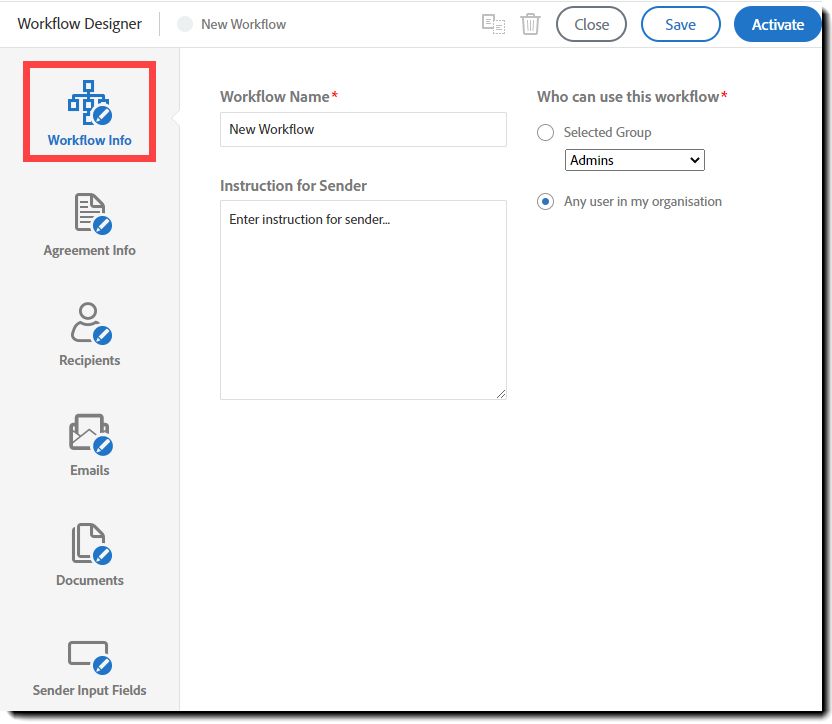Click the workflow status circle indicator
Screen dimensions: 832x724
[x=185, y=24]
